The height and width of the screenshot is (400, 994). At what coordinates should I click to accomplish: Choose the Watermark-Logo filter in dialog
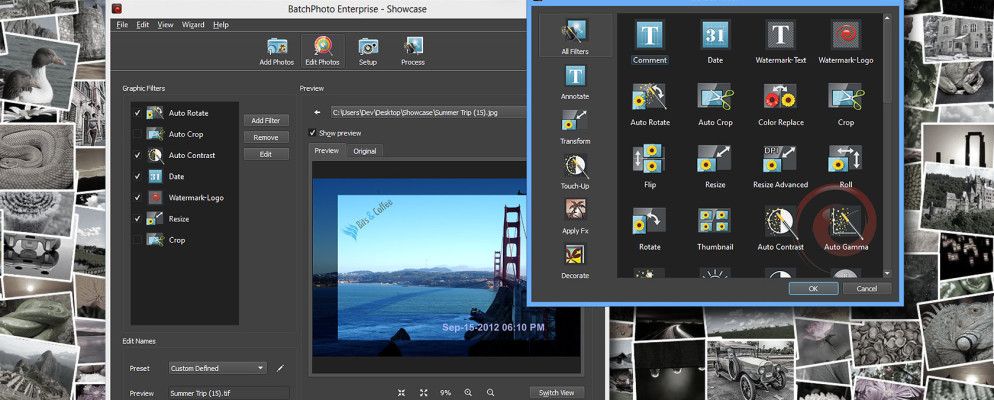pos(845,37)
